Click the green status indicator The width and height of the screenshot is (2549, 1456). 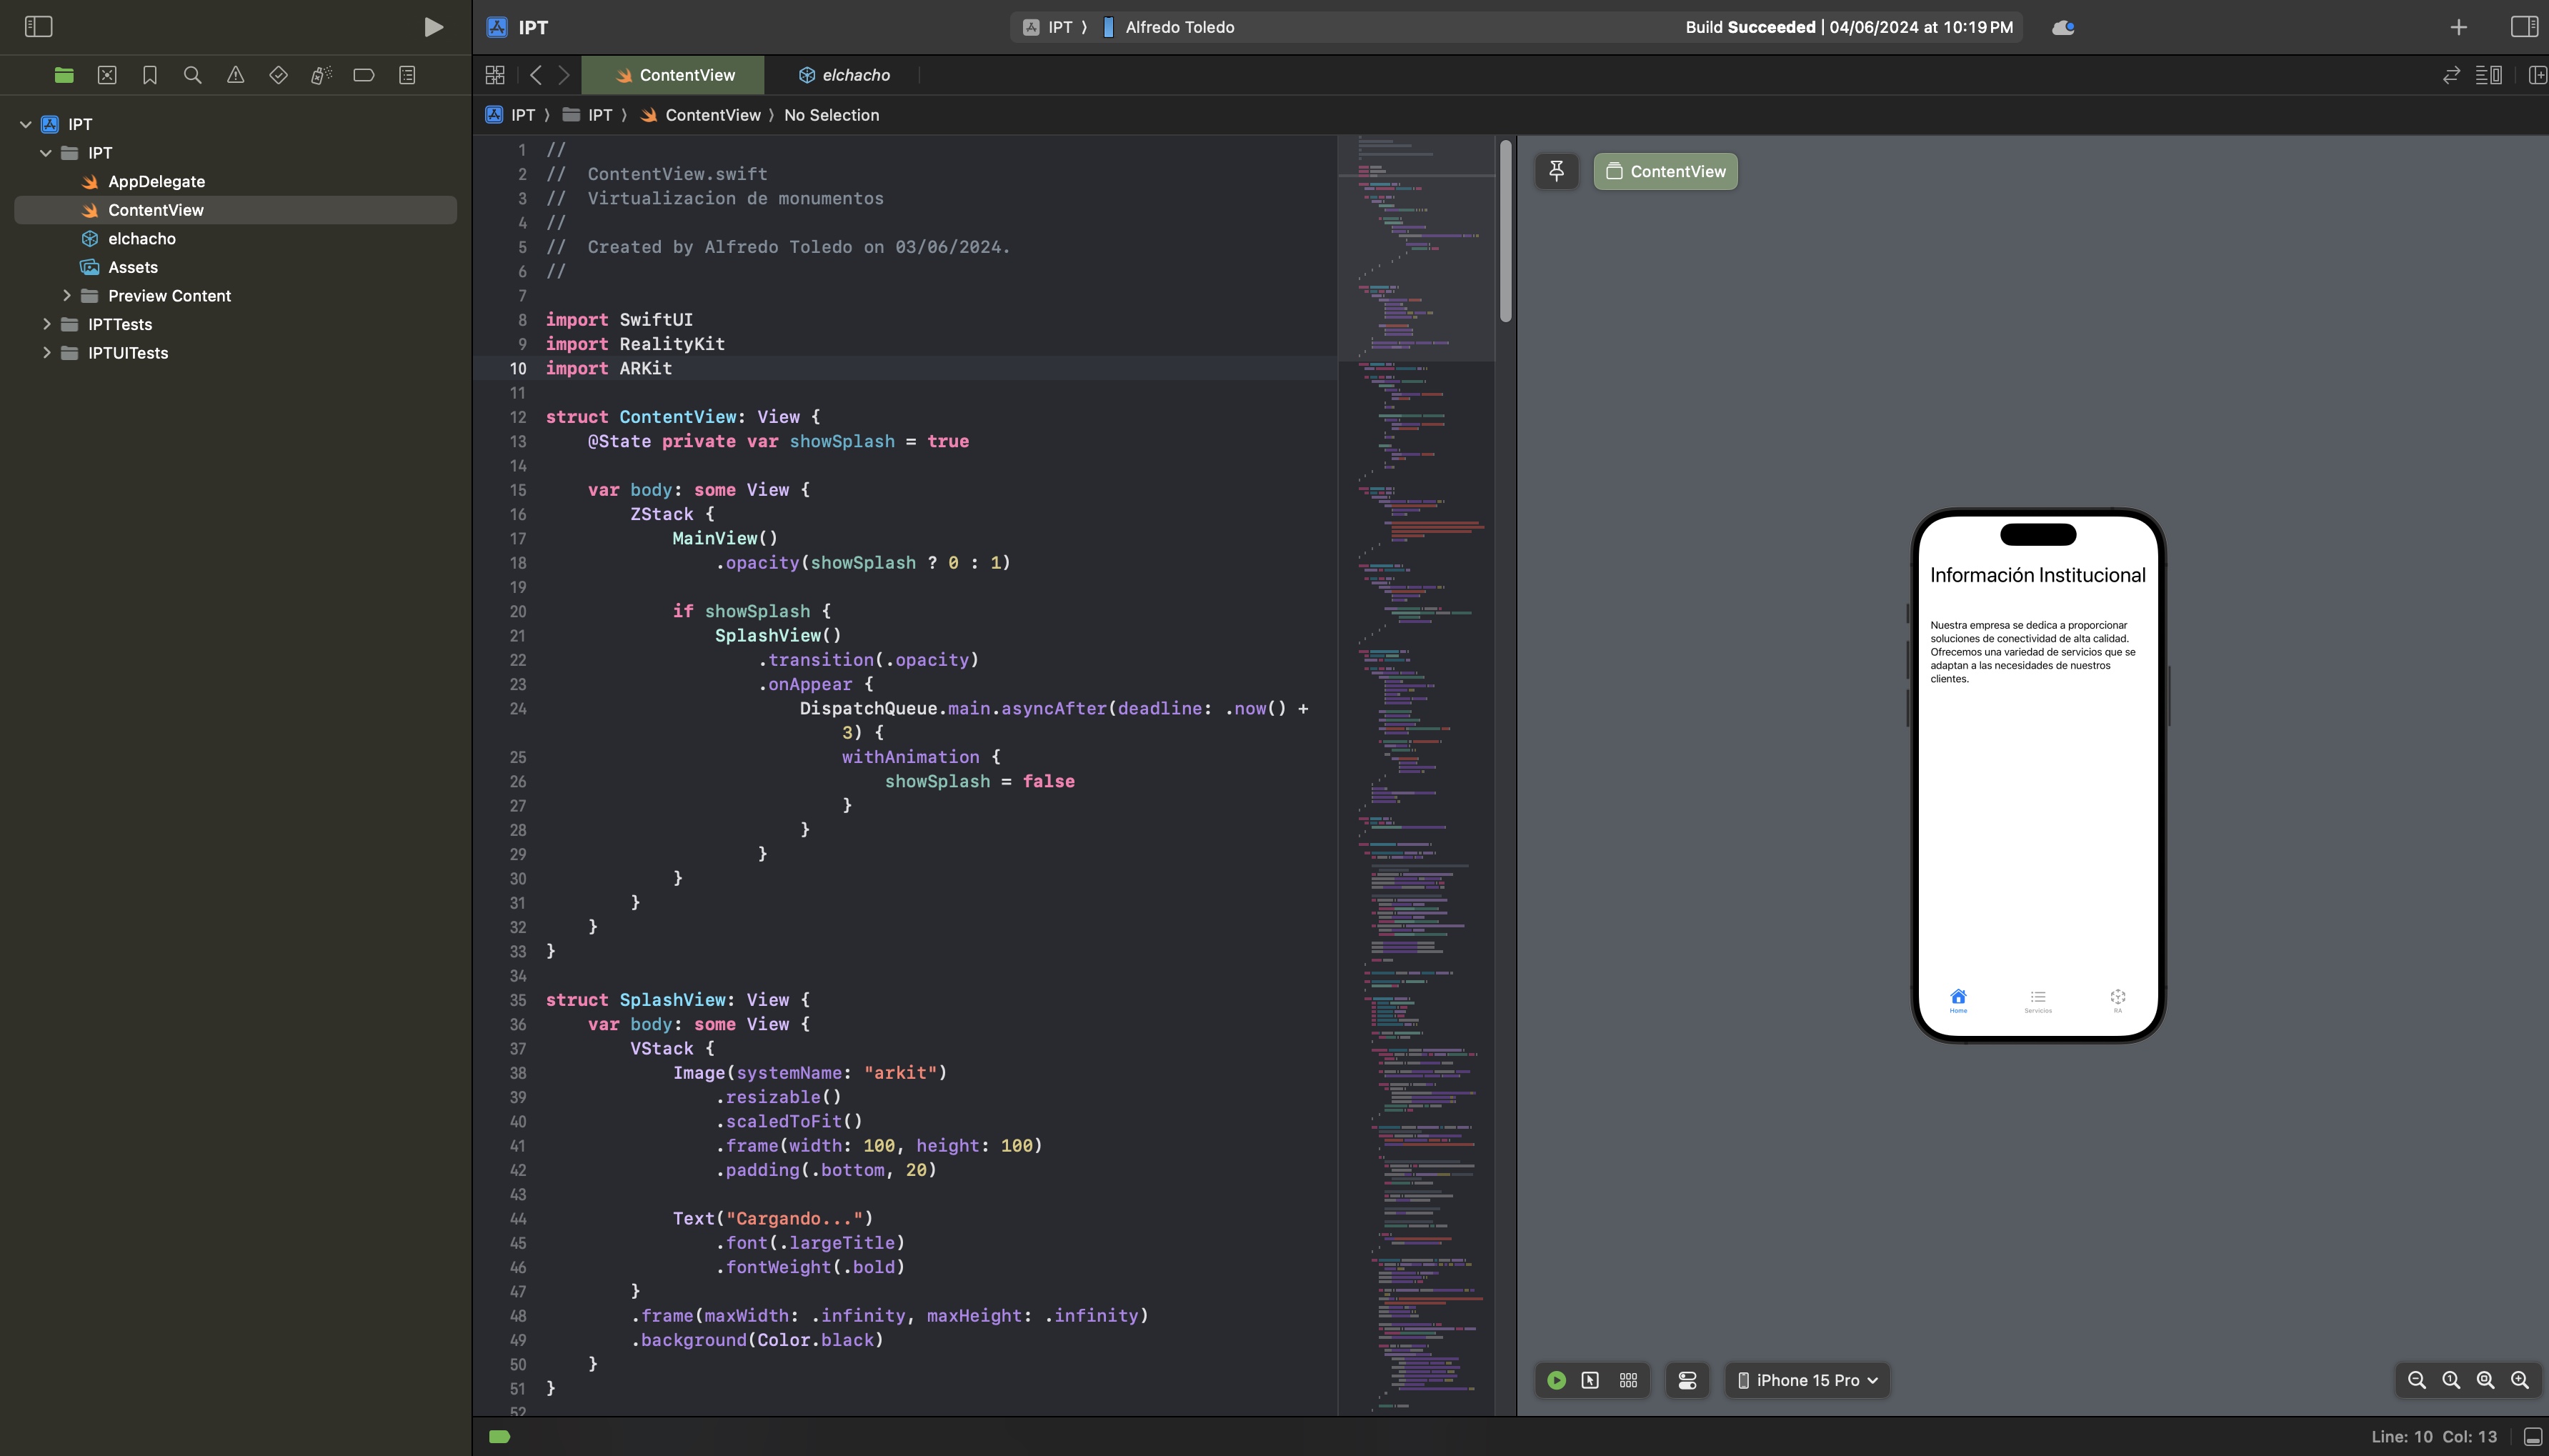click(x=499, y=1437)
